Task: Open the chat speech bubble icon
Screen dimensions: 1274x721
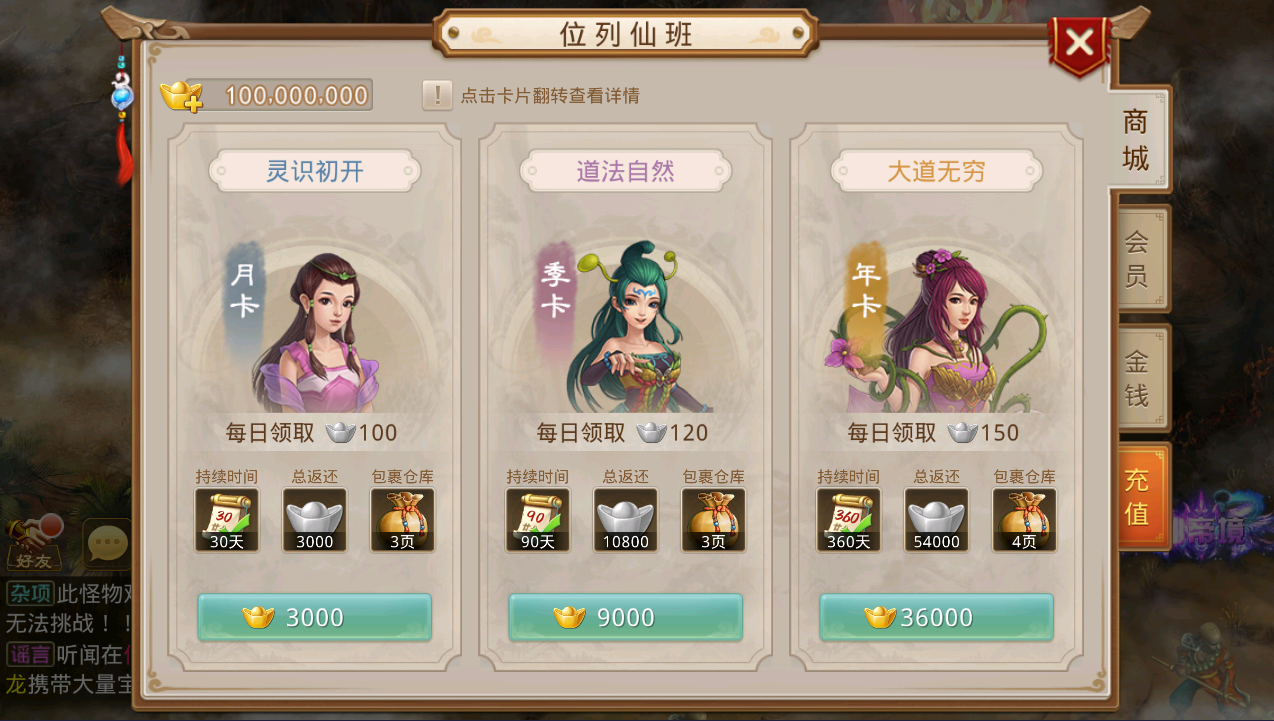Action: 107,545
